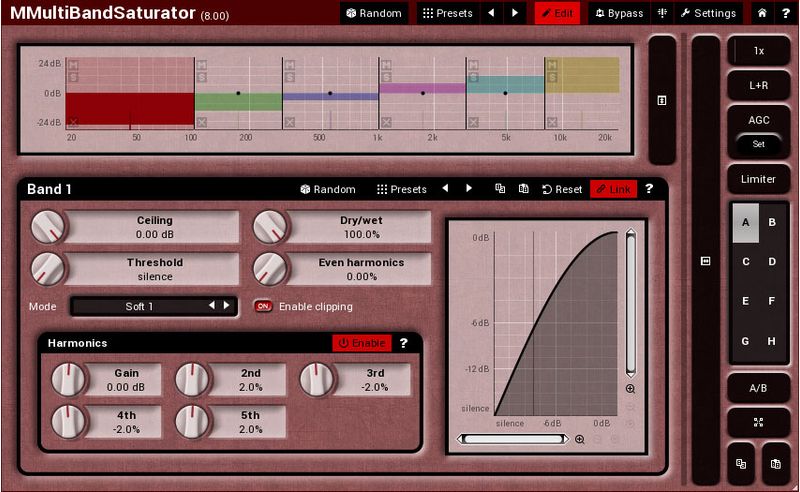Click the red Band 1 region in crossover graph
Viewport: 800px width, 492px height.
click(130, 109)
